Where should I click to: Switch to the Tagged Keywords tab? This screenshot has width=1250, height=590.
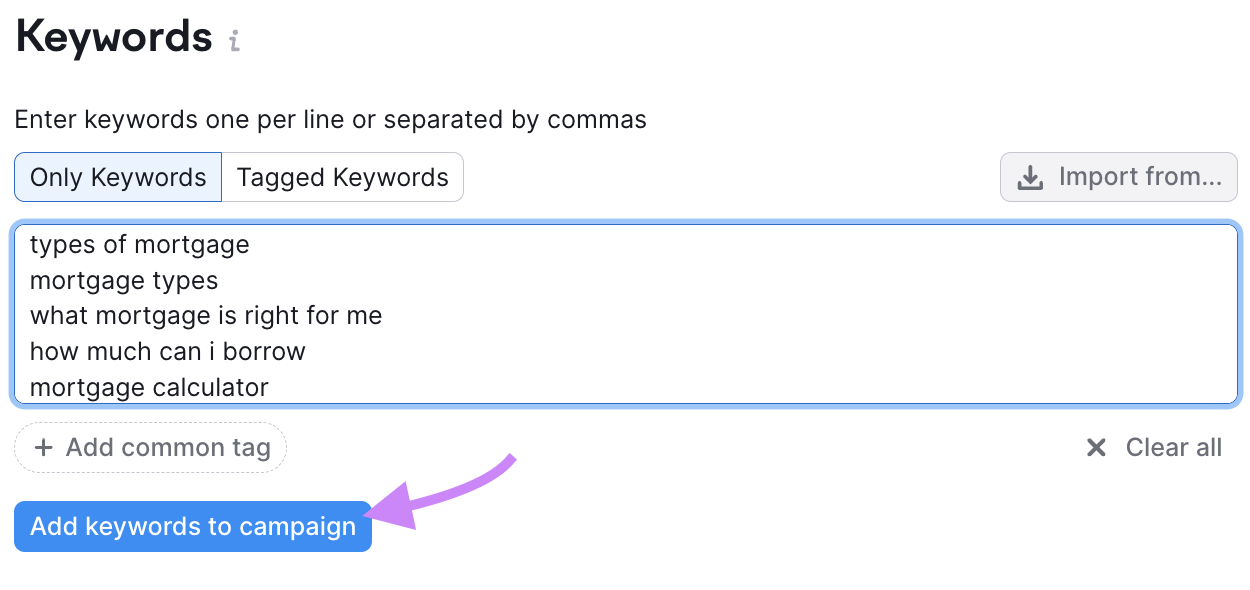click(342, 177)
